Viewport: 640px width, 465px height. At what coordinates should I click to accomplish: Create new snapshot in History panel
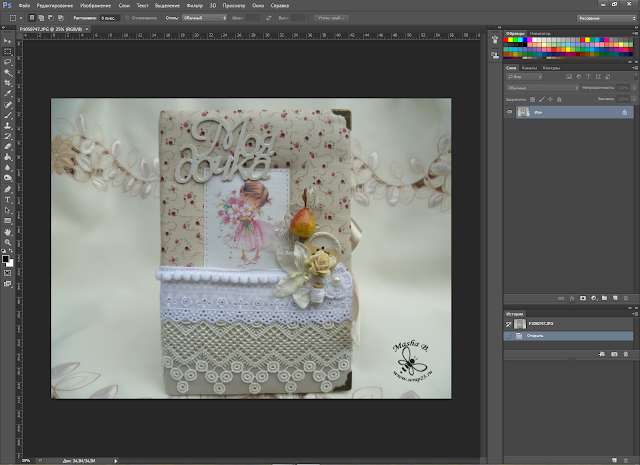[x=614, y=354]
